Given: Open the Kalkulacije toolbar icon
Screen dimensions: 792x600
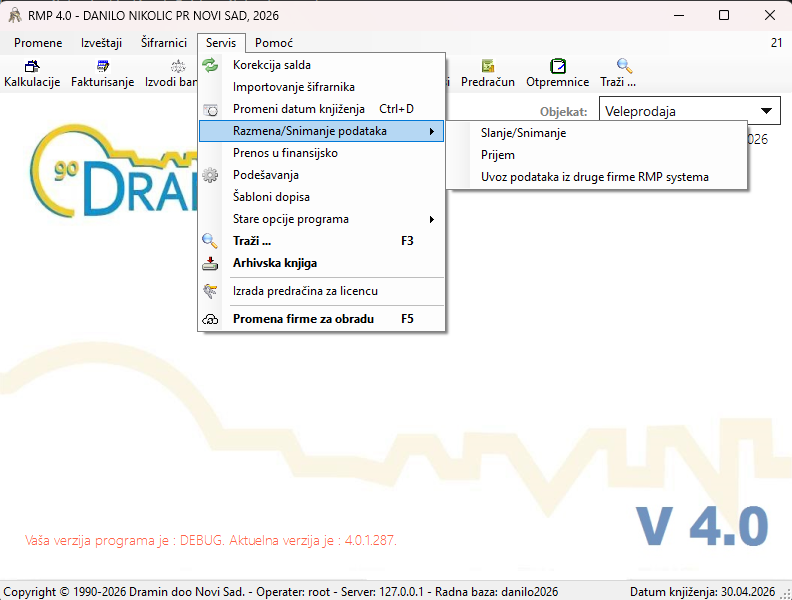Looking at the screenshot, I should [32, 66].
